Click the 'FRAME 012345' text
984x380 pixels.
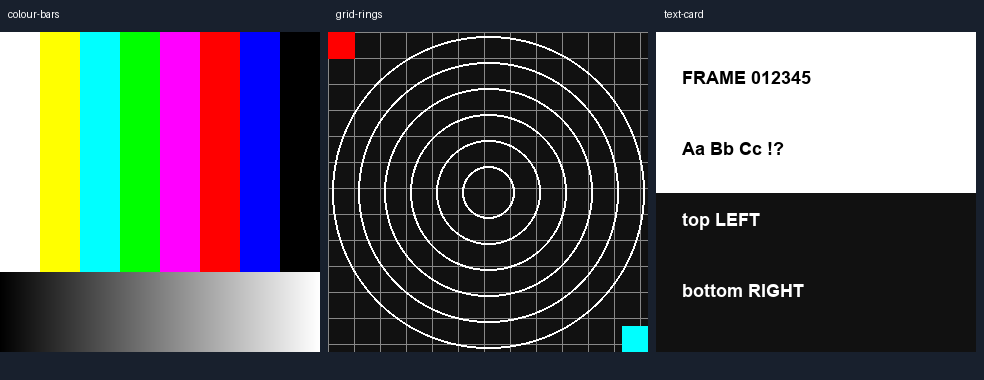746,78
